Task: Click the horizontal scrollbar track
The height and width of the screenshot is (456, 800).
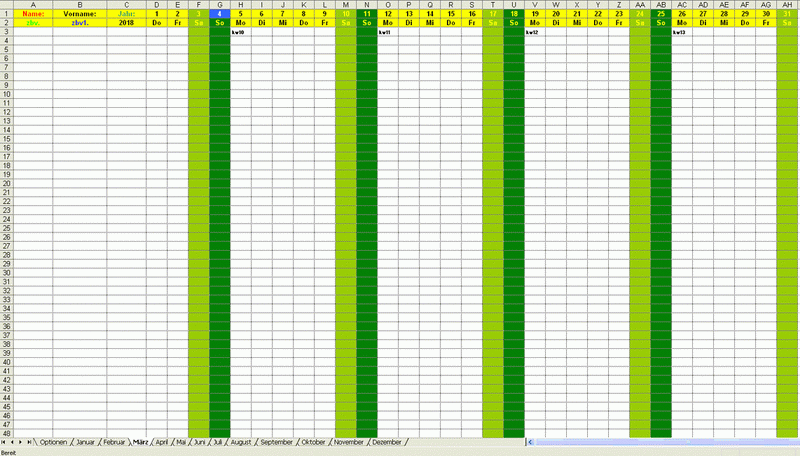Action: pyautogui.click(x=666, y=442)
